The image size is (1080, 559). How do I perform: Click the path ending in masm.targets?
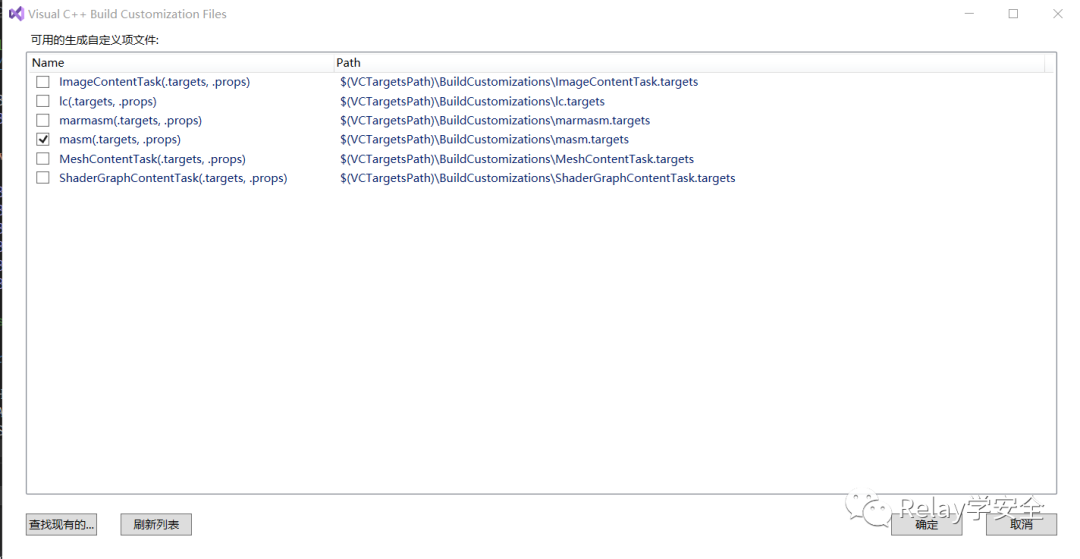(484, 139)
